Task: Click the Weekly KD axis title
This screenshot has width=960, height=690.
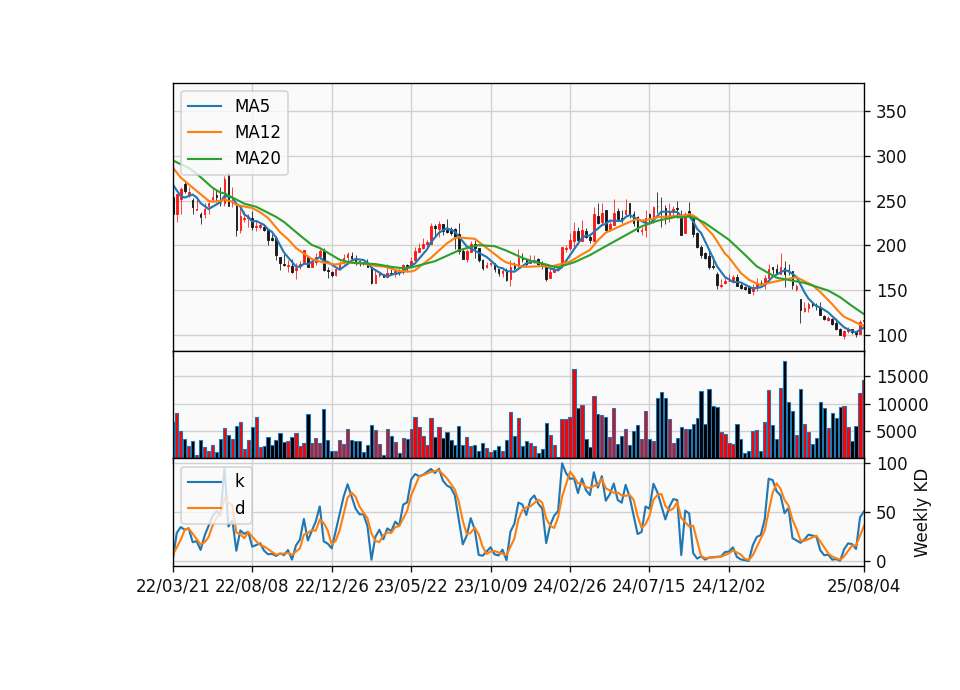Action: click(921, 513)
